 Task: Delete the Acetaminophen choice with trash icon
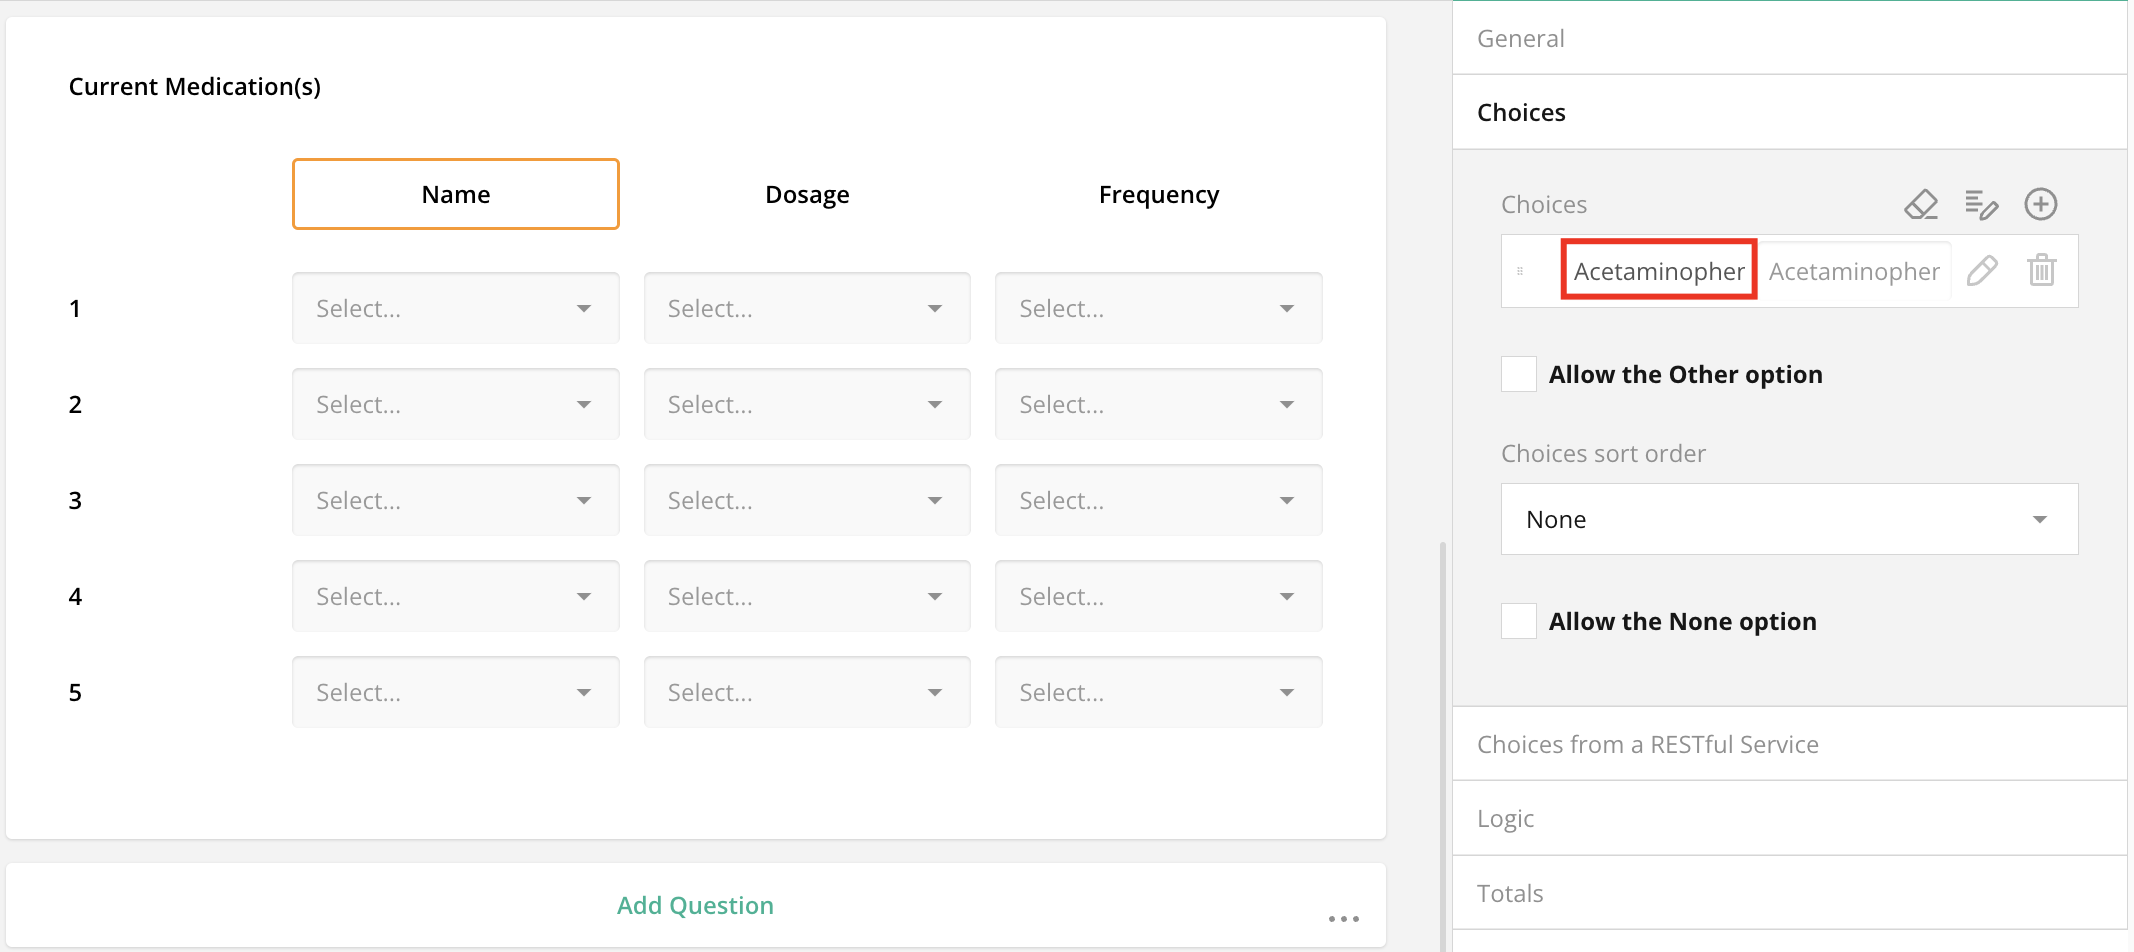point(2041,271)
